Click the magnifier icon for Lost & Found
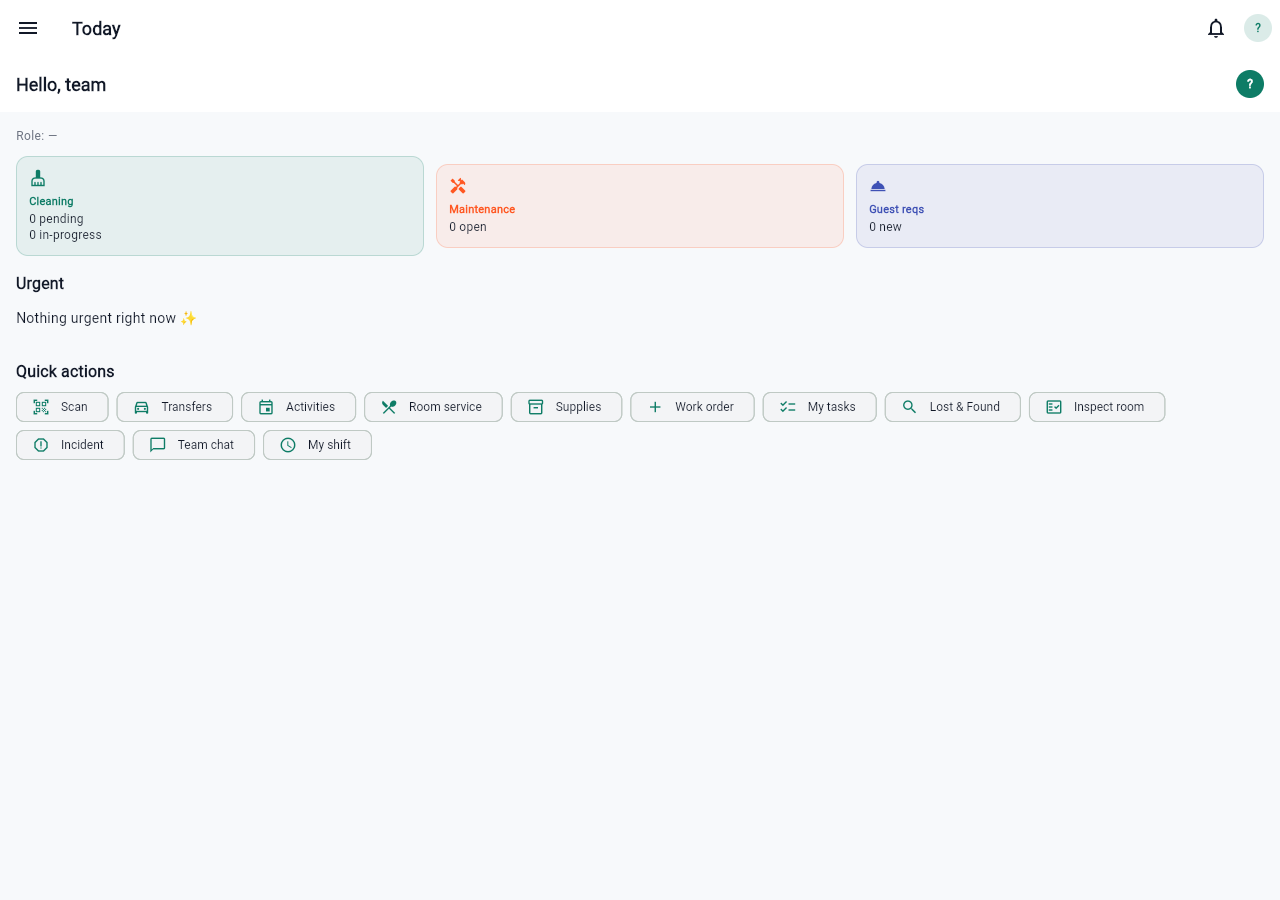 pos(910,407)
